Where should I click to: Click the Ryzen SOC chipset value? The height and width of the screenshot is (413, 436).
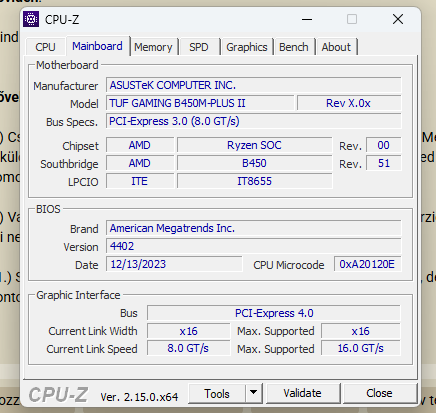(x=254, y=145)
